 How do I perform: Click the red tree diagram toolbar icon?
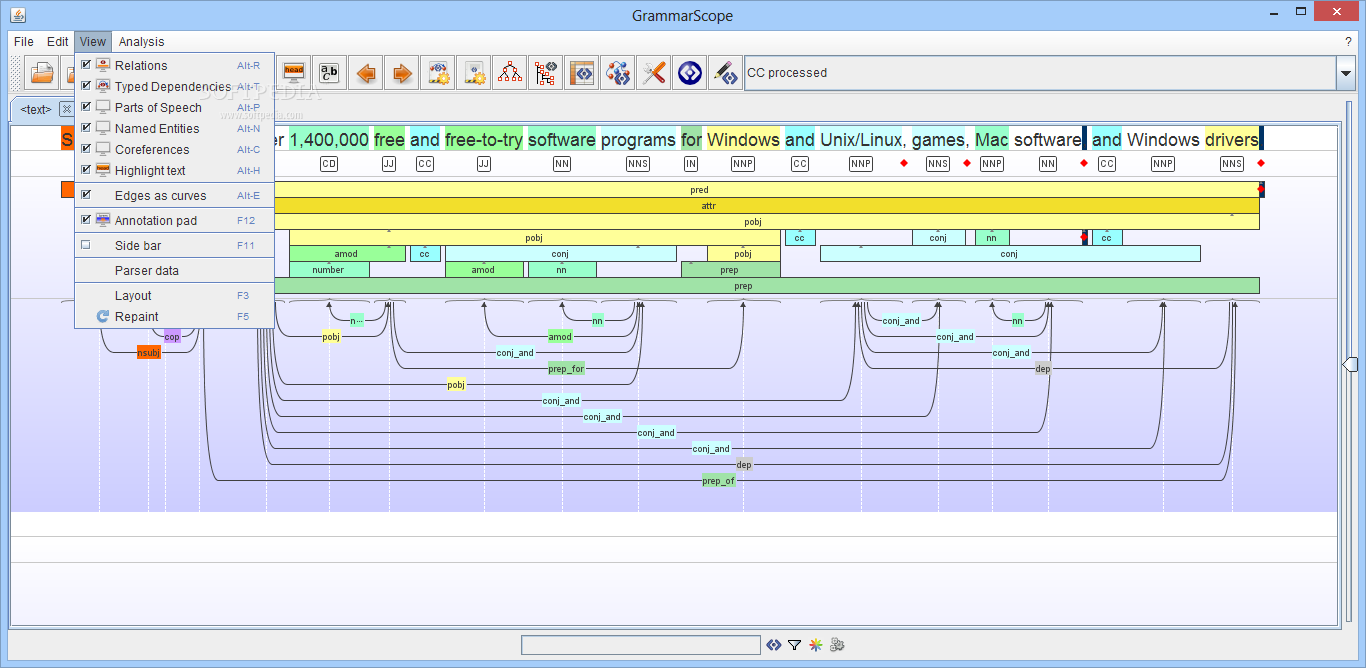[510, 73]
